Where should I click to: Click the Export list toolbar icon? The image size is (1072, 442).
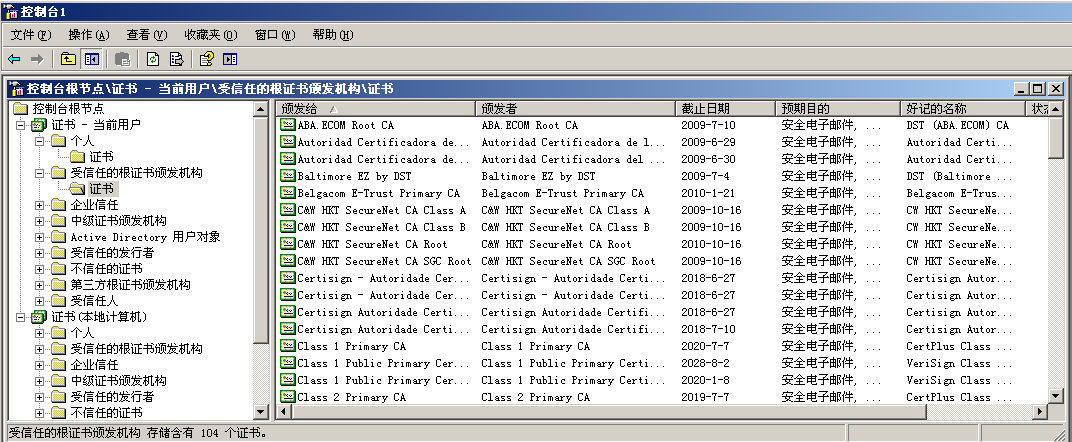[x=176, y=59]
